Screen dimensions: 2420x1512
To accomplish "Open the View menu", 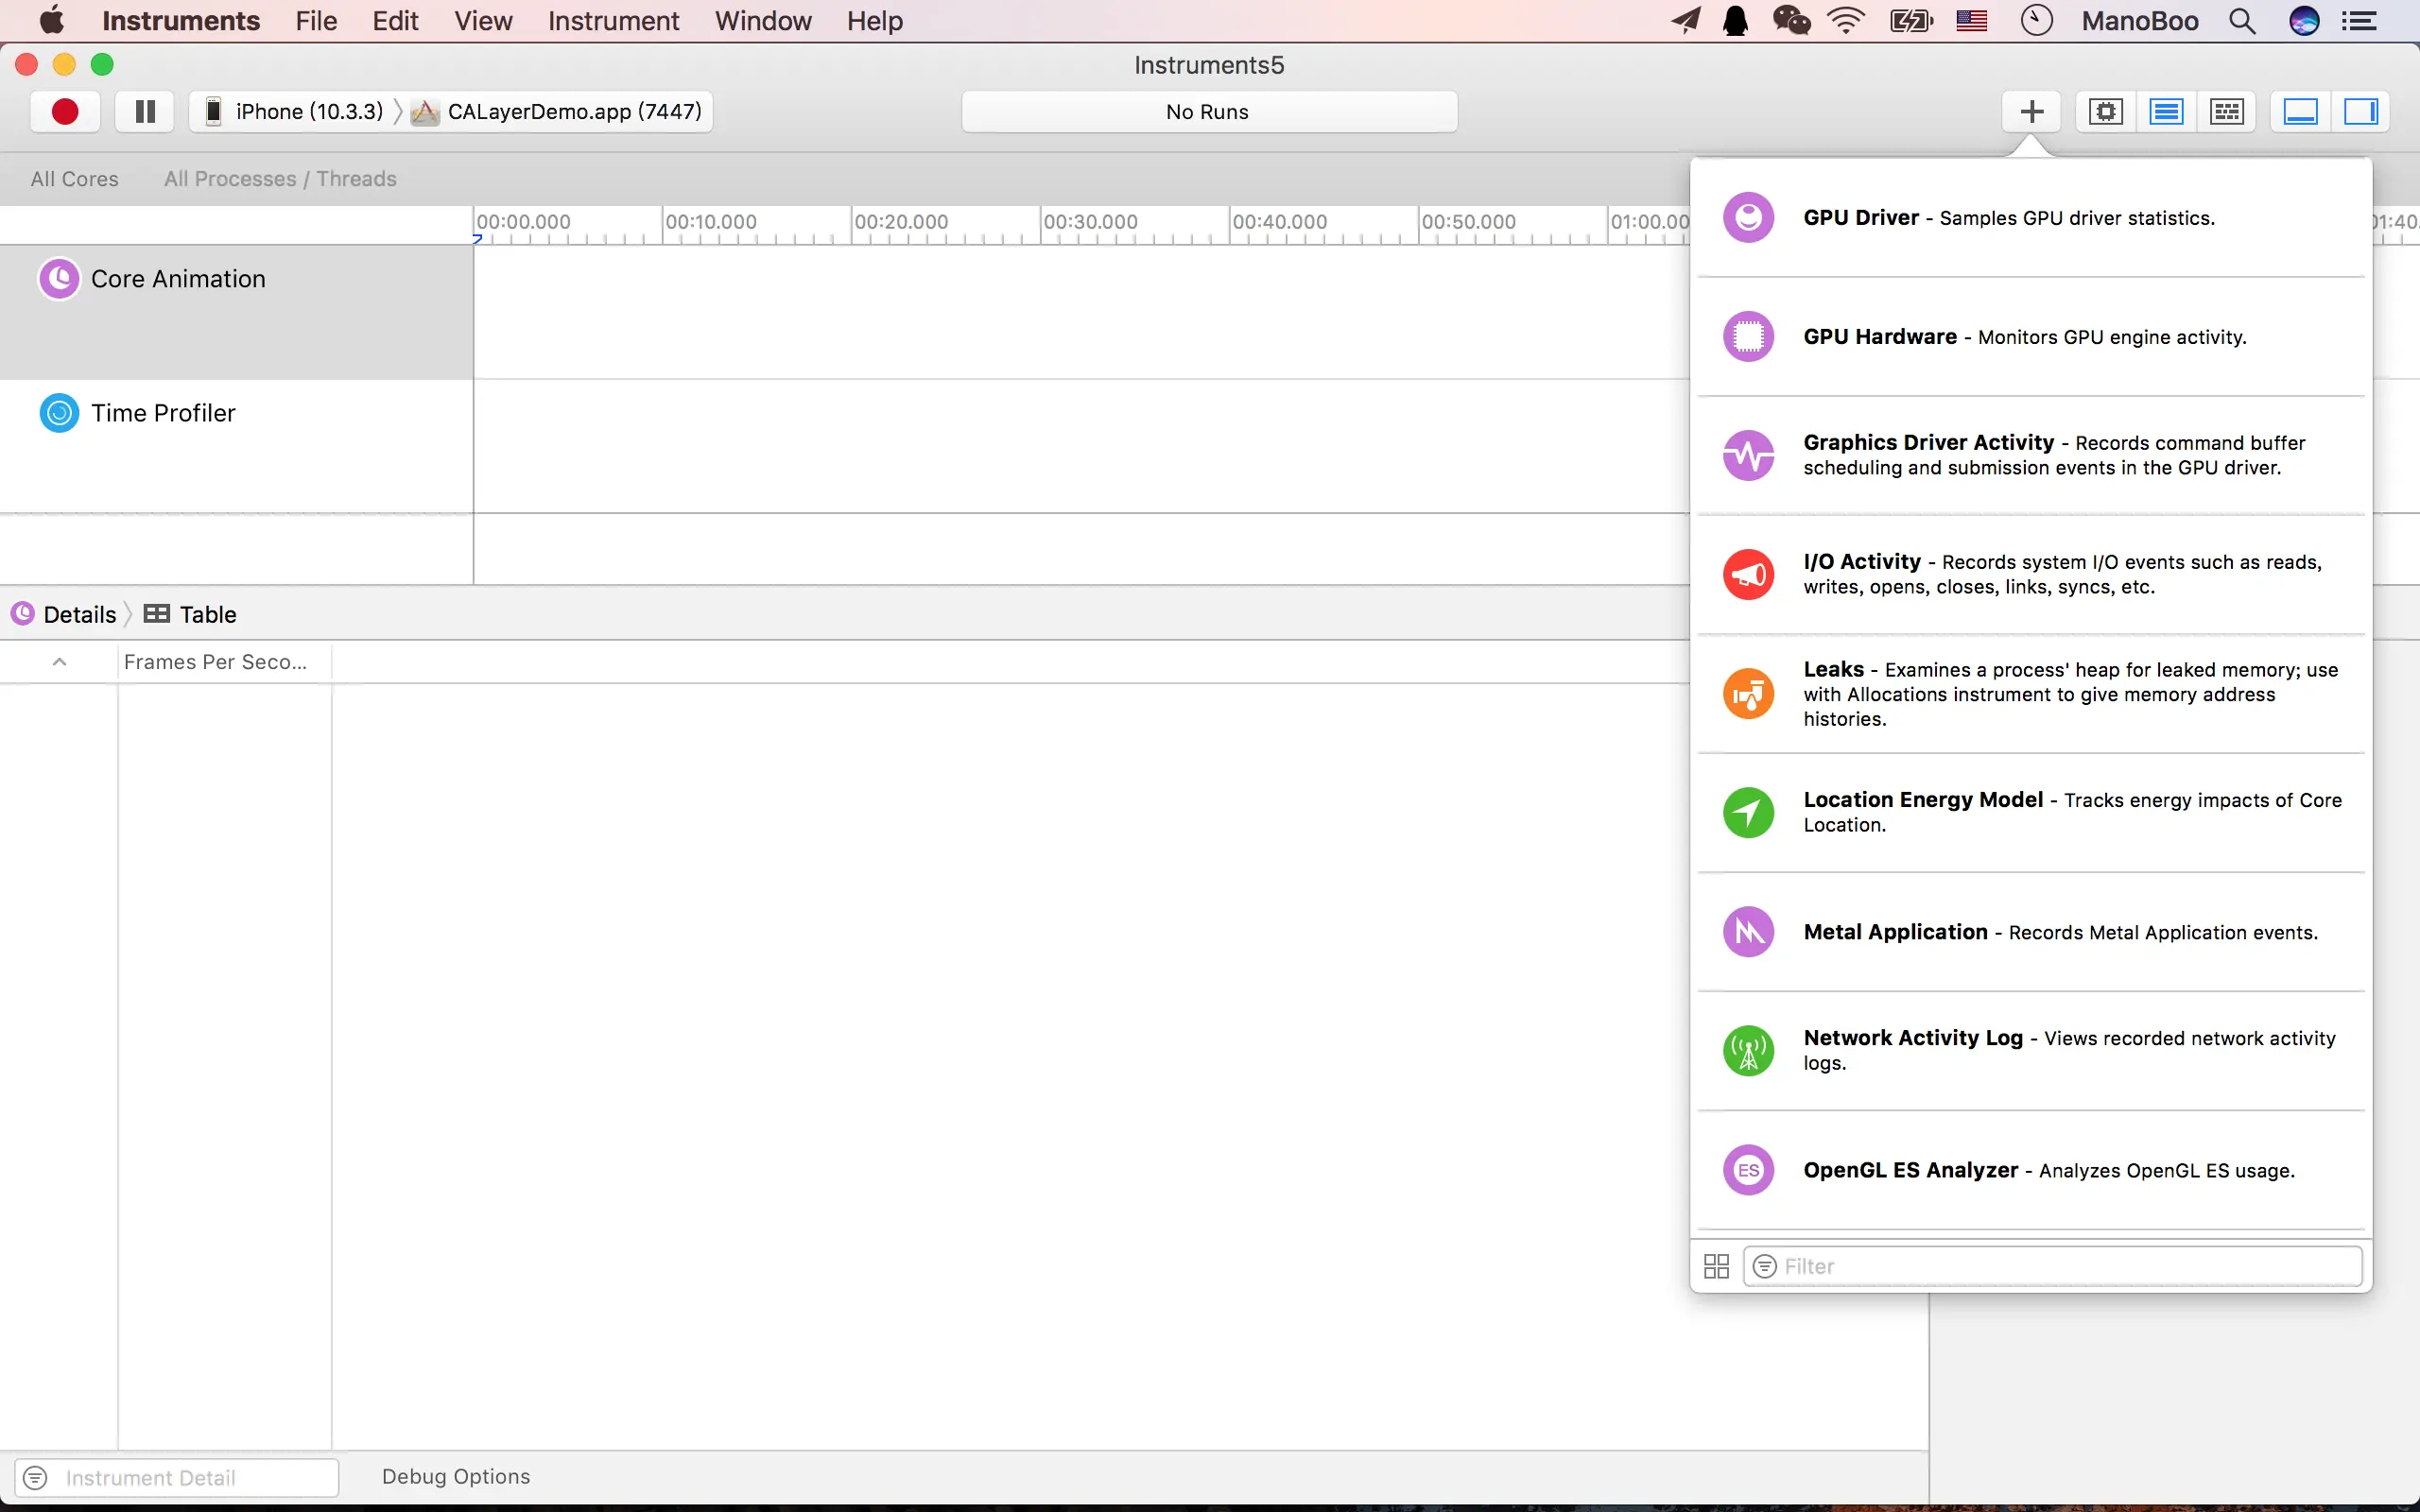I will pyautogui.click(x=483, y=21).
